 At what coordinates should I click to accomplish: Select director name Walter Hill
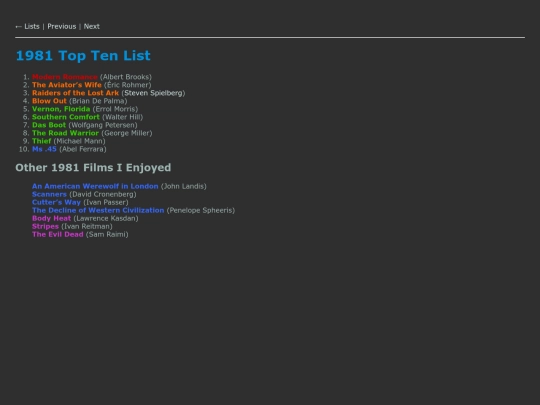point(123,117)
